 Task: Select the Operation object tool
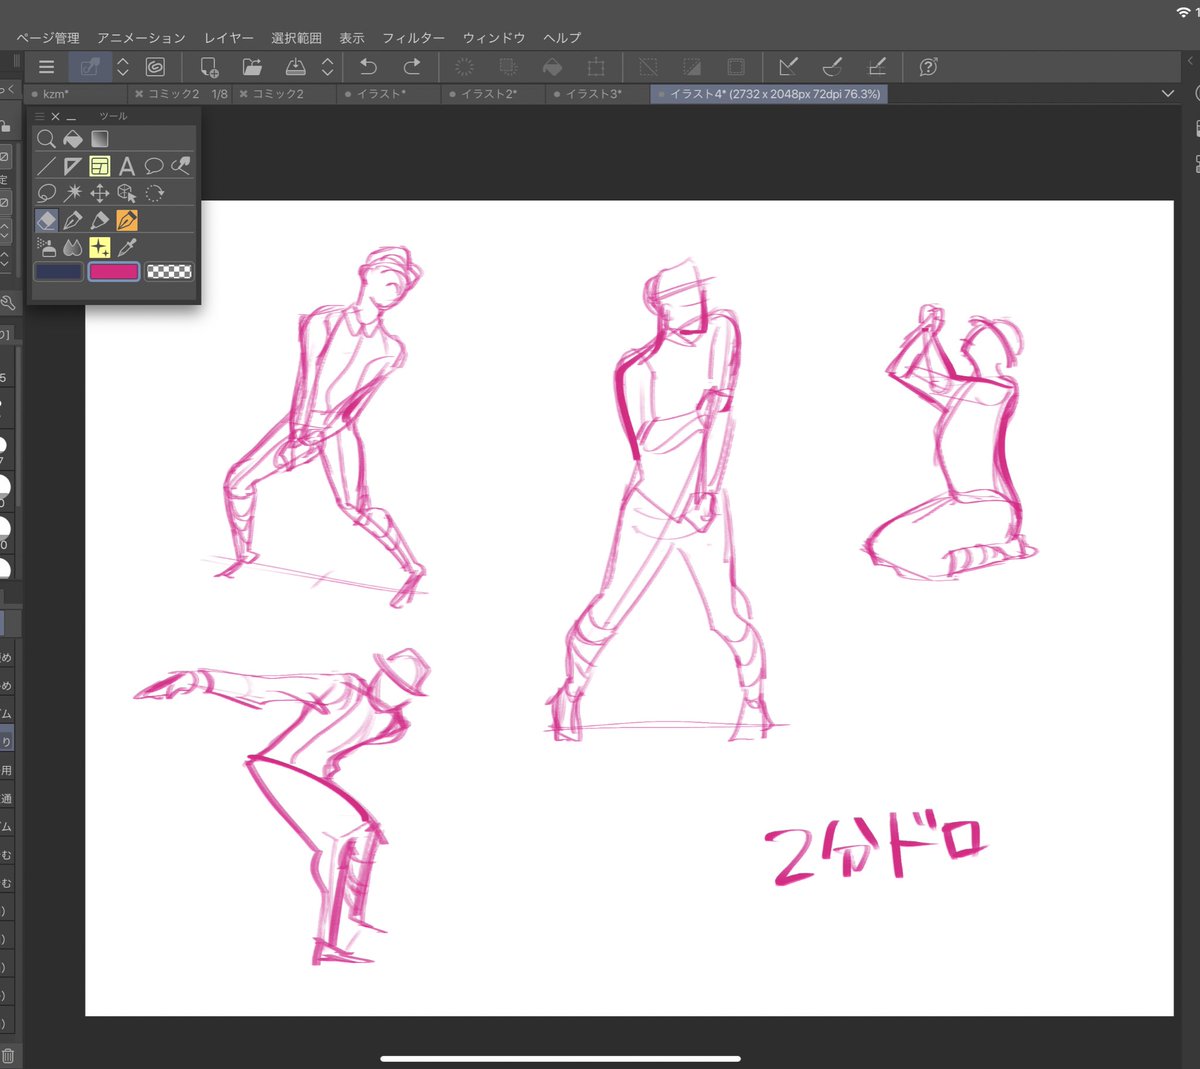pyautogui.click(x=127, y=193)
